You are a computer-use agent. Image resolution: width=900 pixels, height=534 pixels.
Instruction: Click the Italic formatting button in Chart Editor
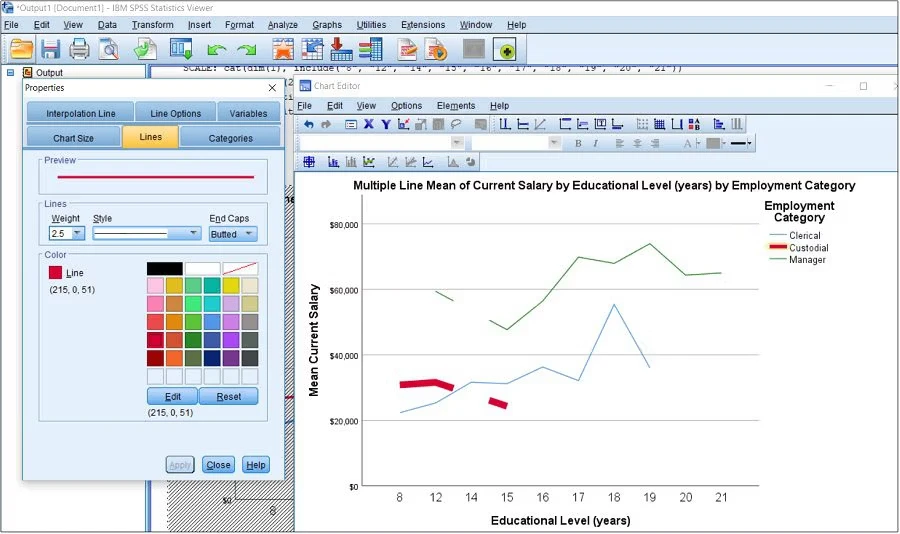(x=595, y=143)
